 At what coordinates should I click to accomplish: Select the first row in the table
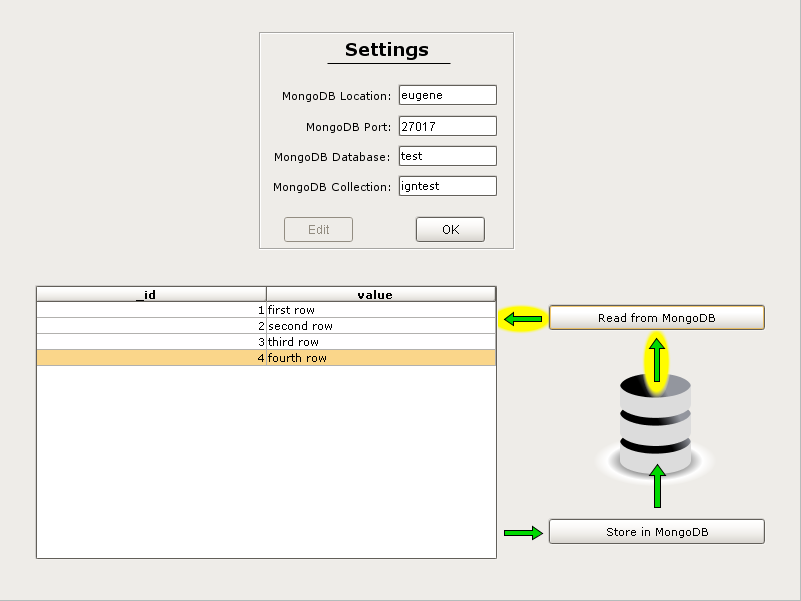pos(265,310)
